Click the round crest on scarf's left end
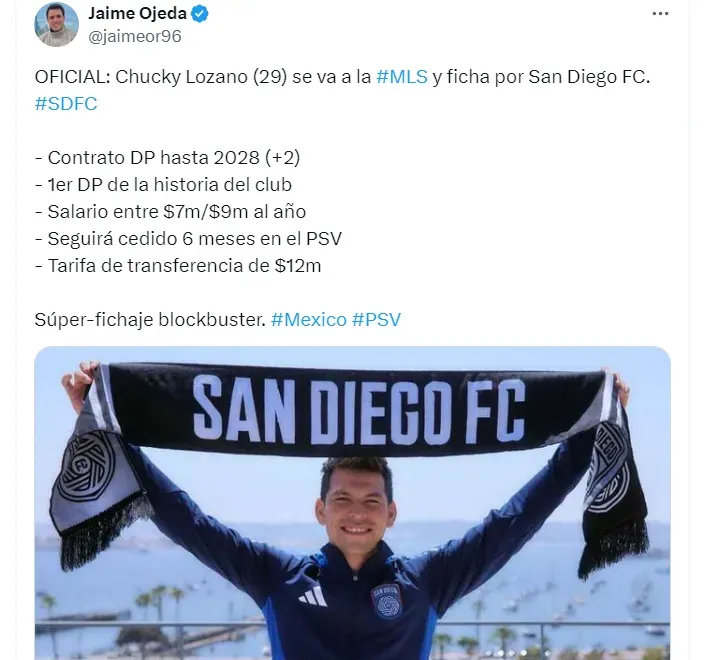This screenshot has width=704, height=660. pos(86,467)
